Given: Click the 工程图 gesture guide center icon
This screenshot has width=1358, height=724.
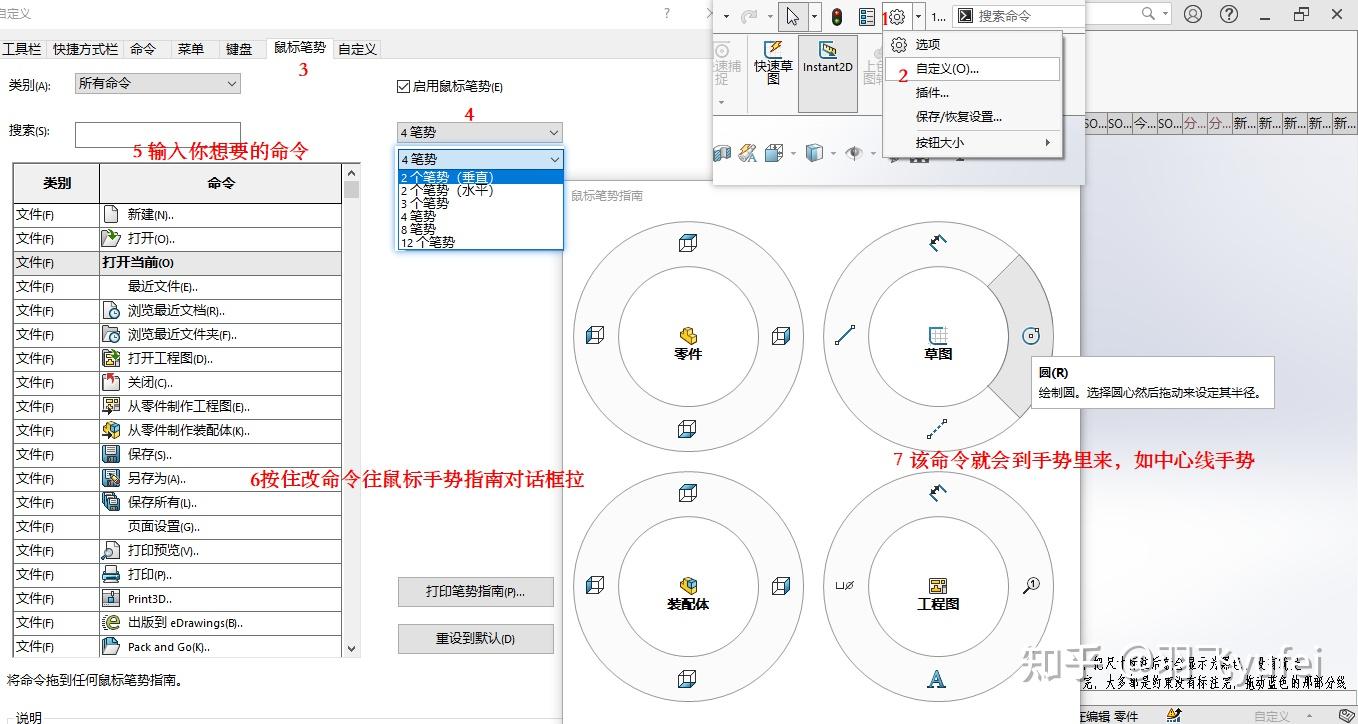Looking at the screenshot, I should pos(937,585).
